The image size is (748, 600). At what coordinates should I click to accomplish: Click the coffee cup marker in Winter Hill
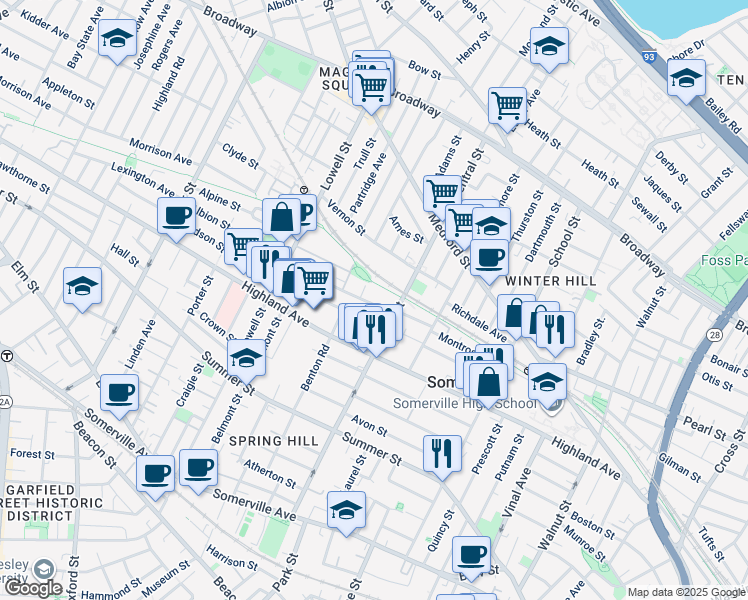[x=489, y=258]
